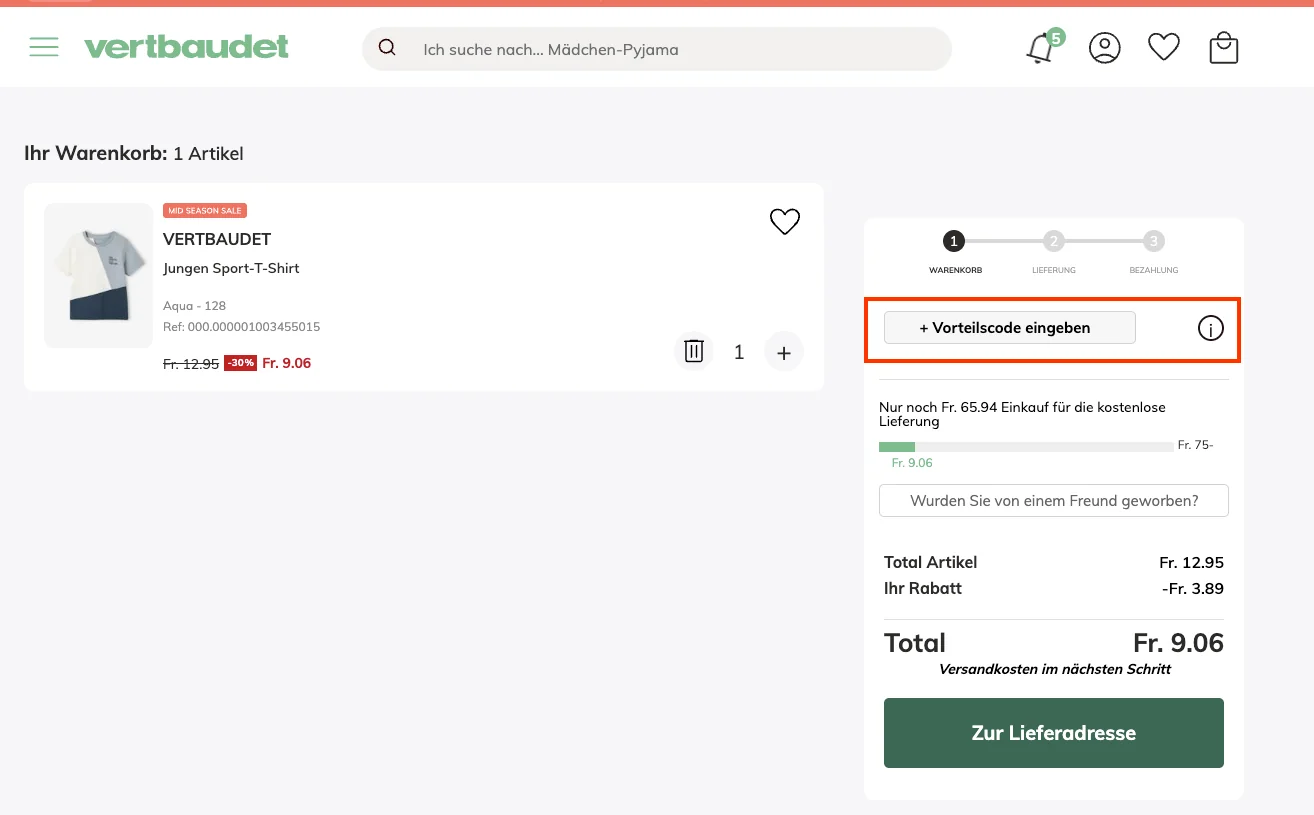The width and height of the screenshot is (1314, 815).
Task: Click the info icon next to Vorteilscode
Action: [1210, 327]
